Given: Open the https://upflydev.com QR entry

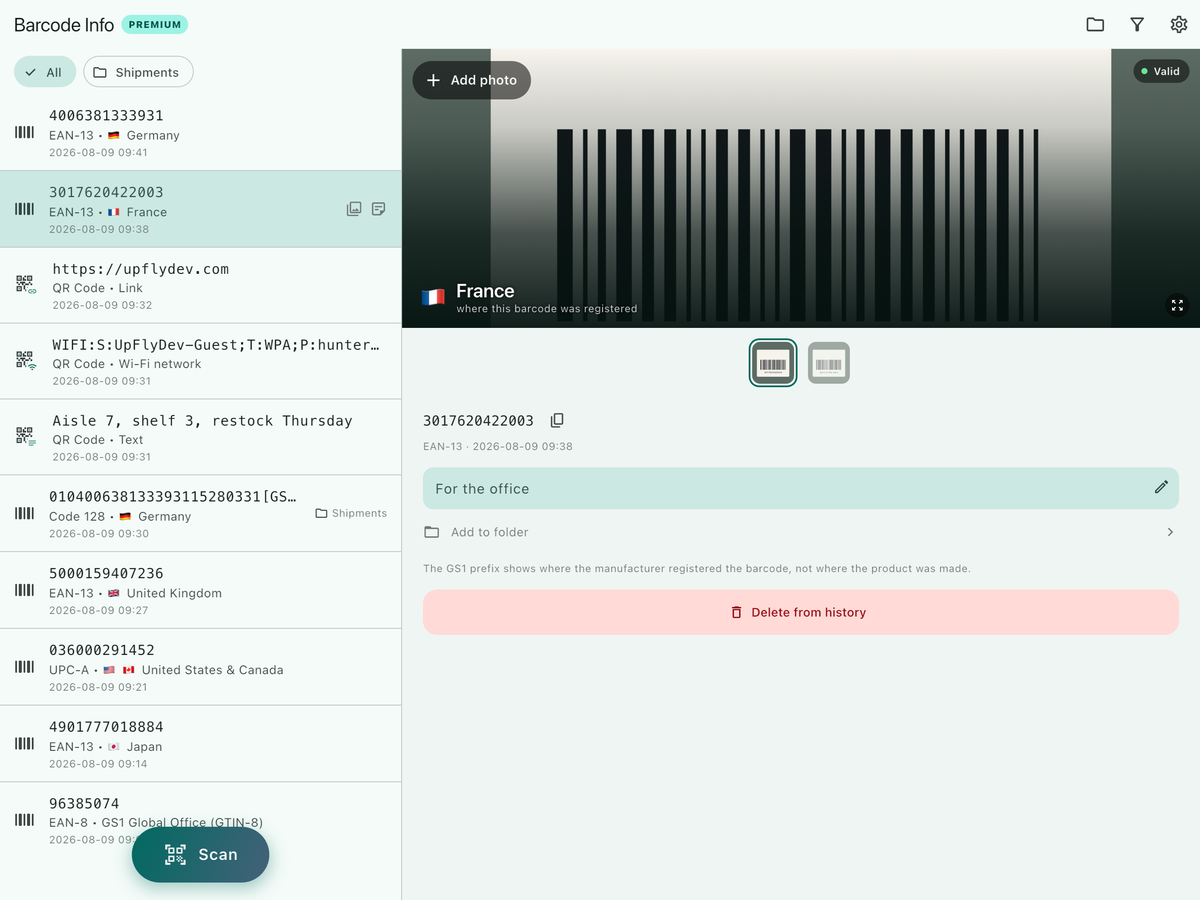Looking at the screenshot, I should (x=200, y=285).
